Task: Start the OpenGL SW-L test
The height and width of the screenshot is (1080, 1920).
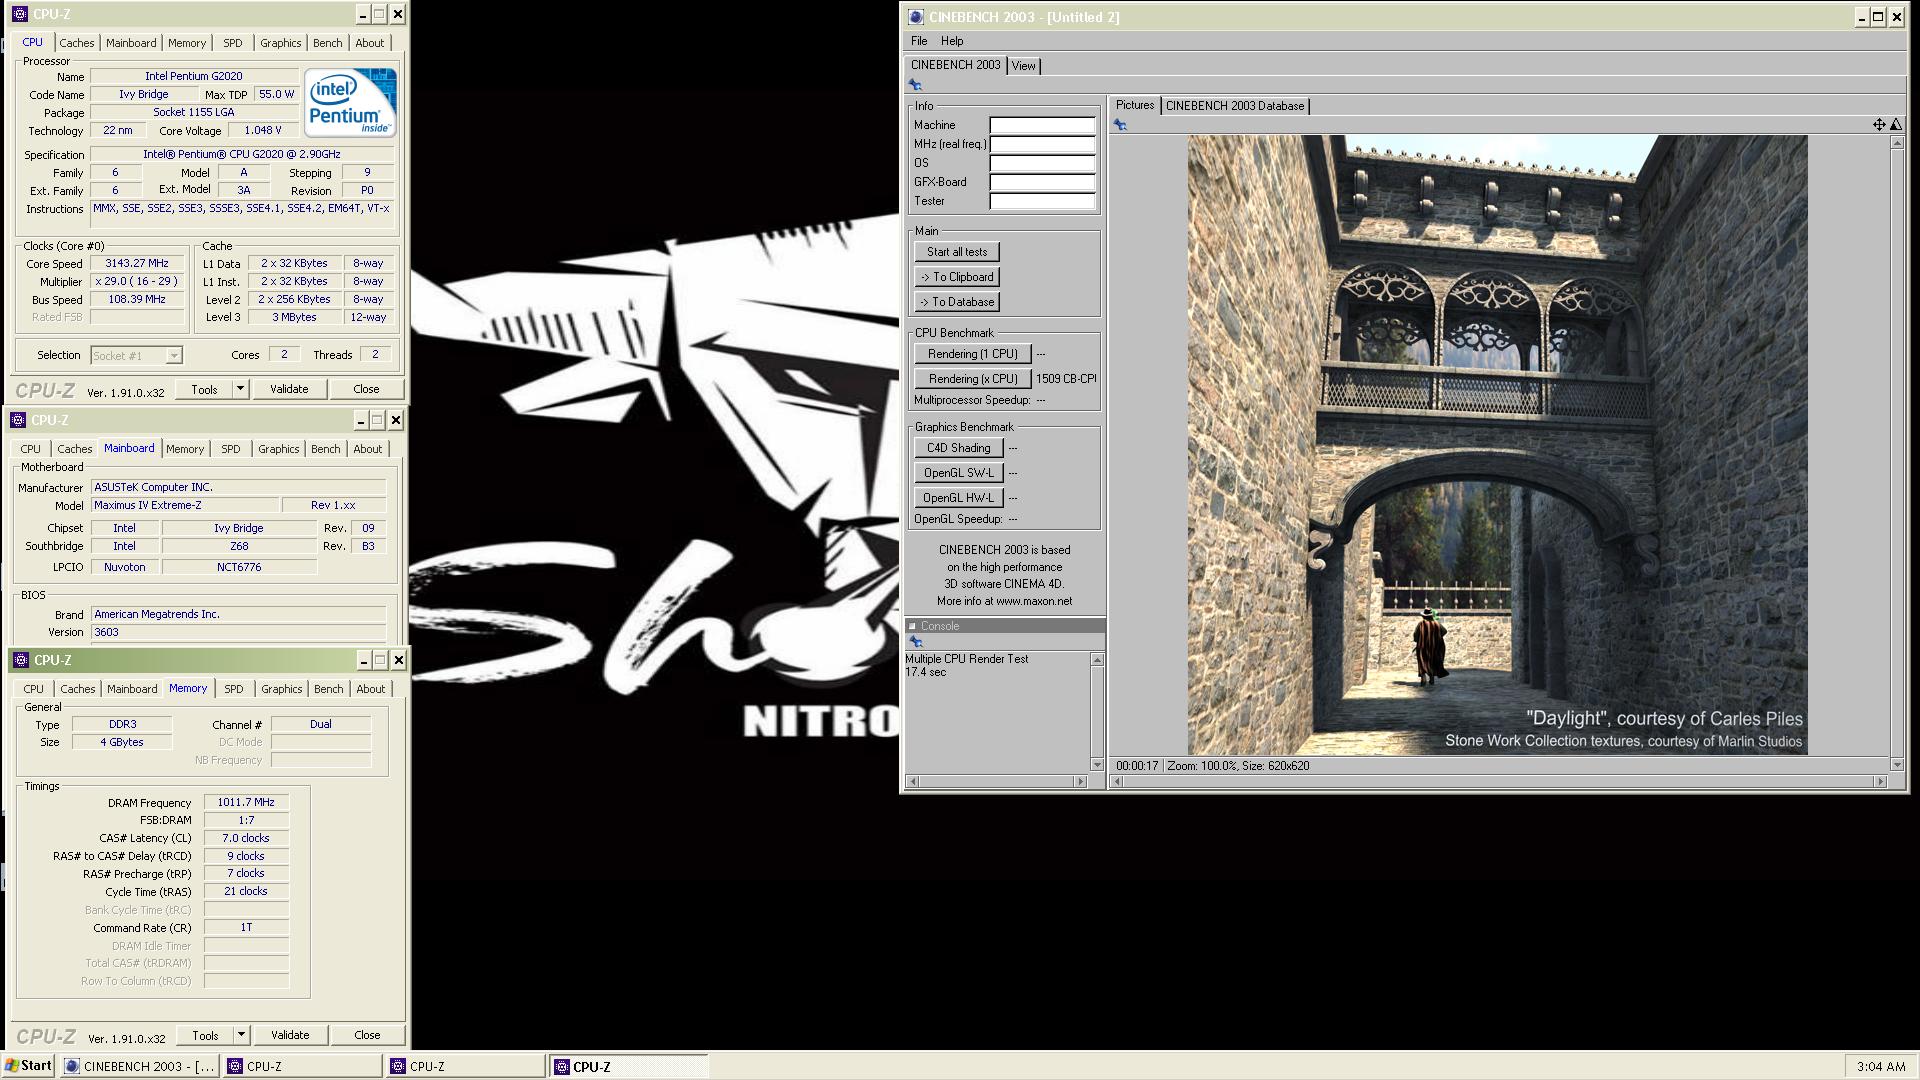Action: pos(958,473)
